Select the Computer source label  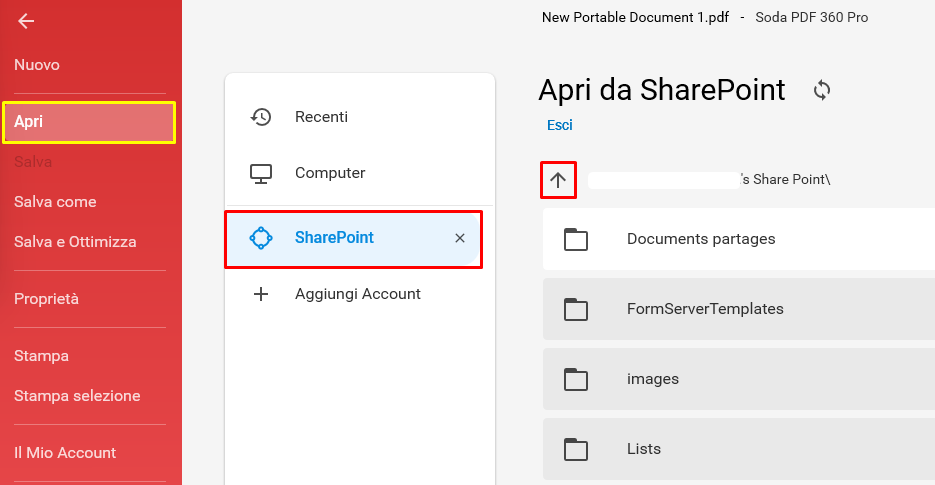(x=330, y=173)
